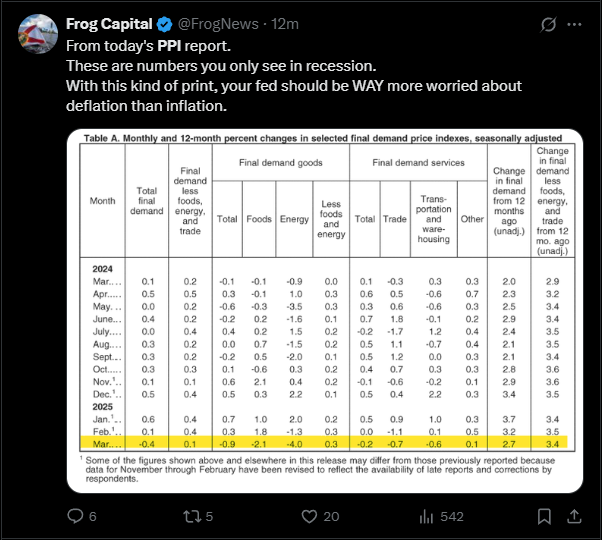Click the bold PPI keyword
This screenshot has width=602, height=540.
(x=169, y=46)
